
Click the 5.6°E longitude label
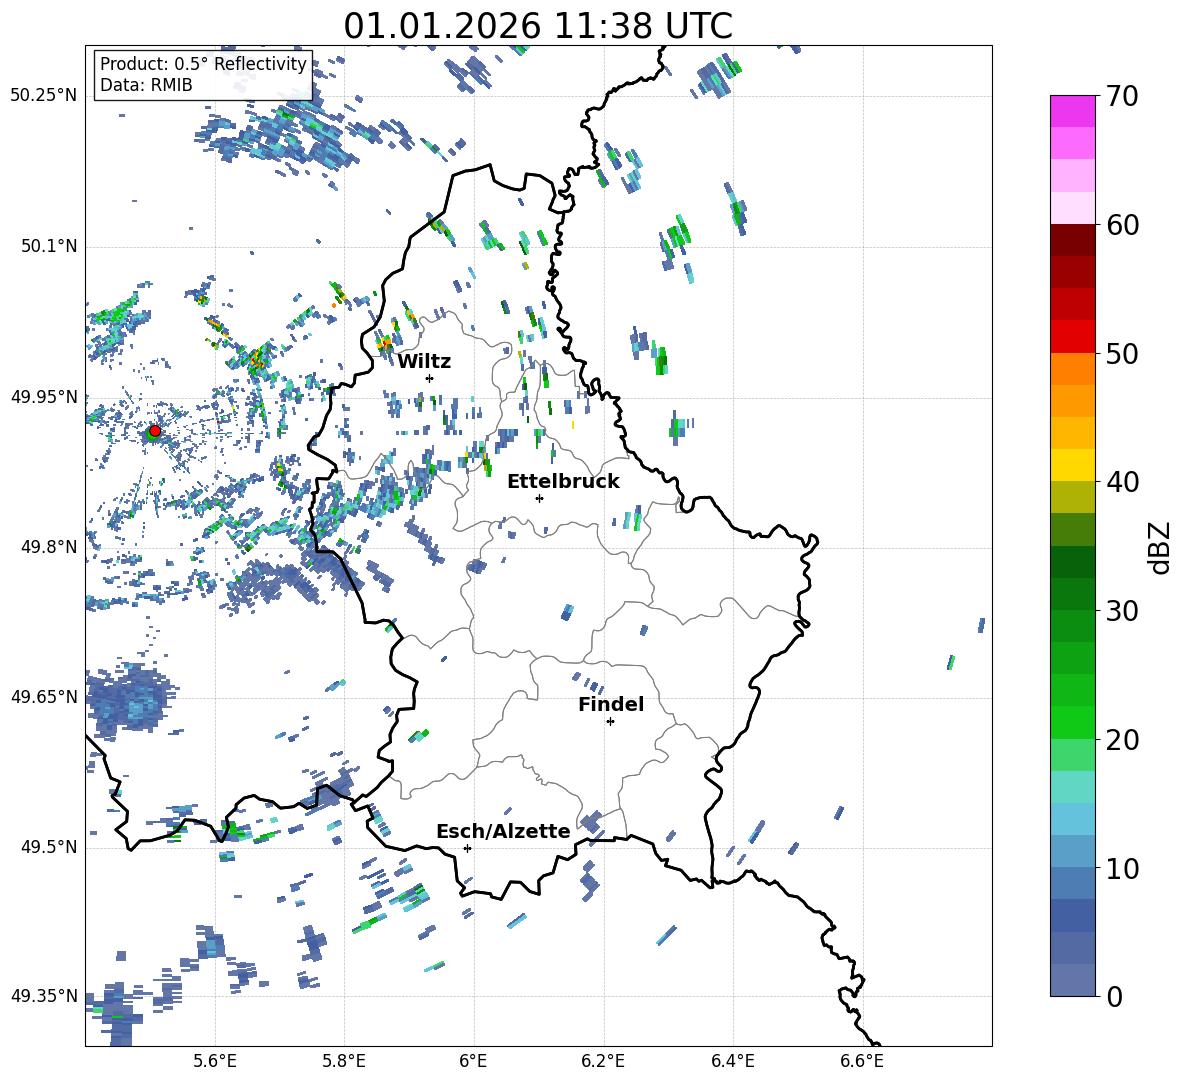(215, 1061)
